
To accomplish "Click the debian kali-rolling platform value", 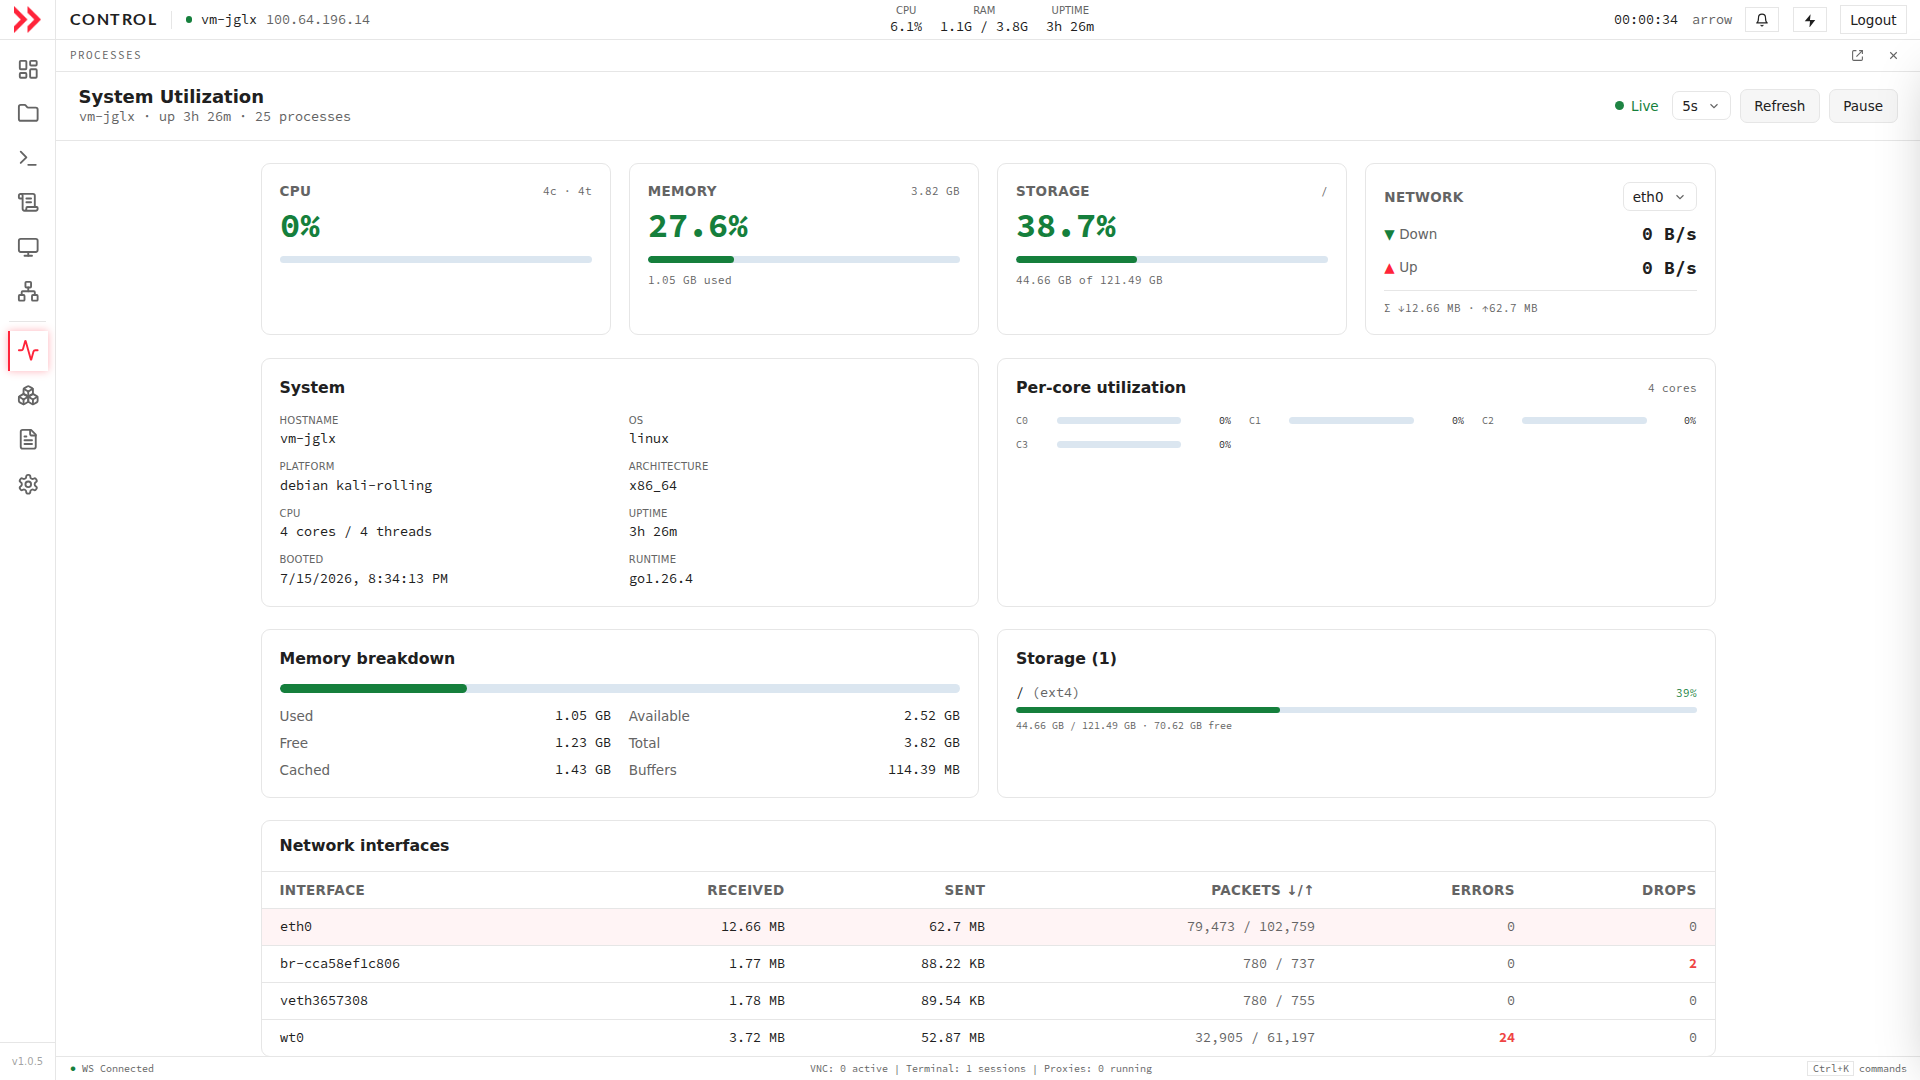I will (x=356, y=486).
